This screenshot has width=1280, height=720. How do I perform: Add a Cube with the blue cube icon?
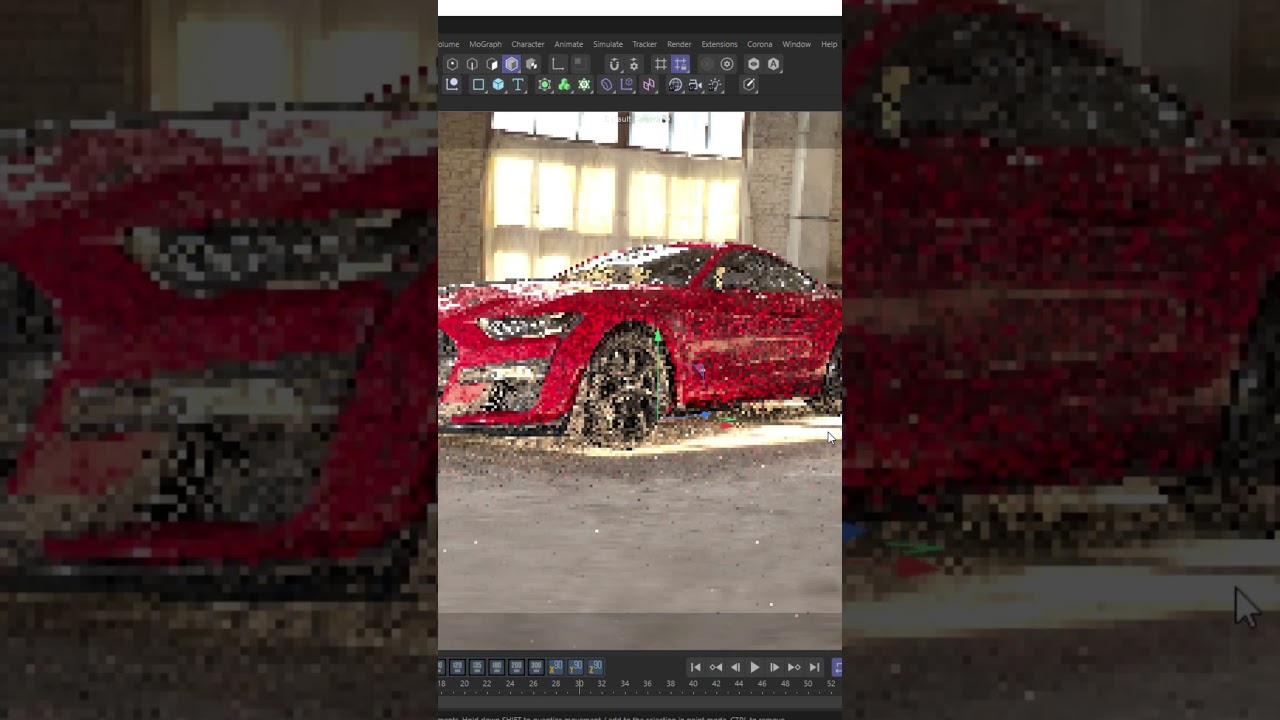pos(498,85)
